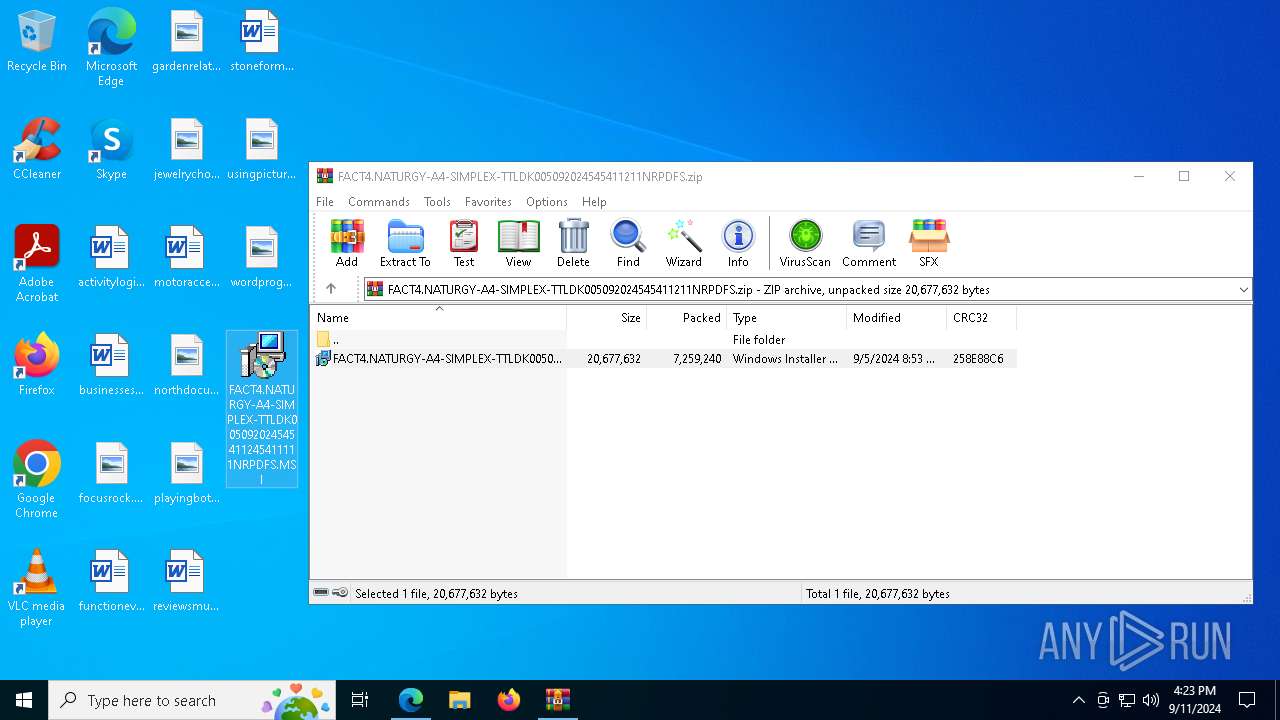
Task: Open the File menu
Action: pyautogui.click(x=325, y=202)
